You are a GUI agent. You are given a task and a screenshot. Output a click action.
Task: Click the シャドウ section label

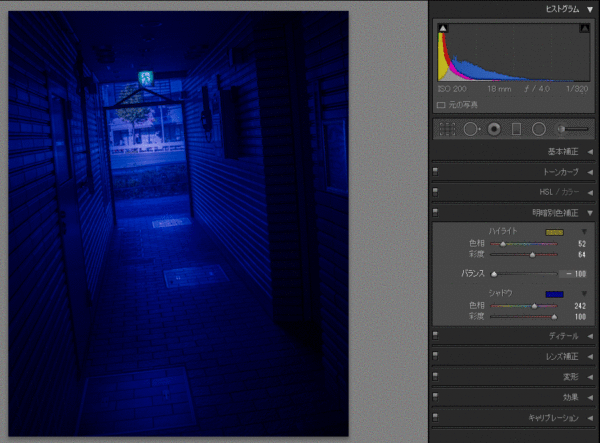click(500, 293)
